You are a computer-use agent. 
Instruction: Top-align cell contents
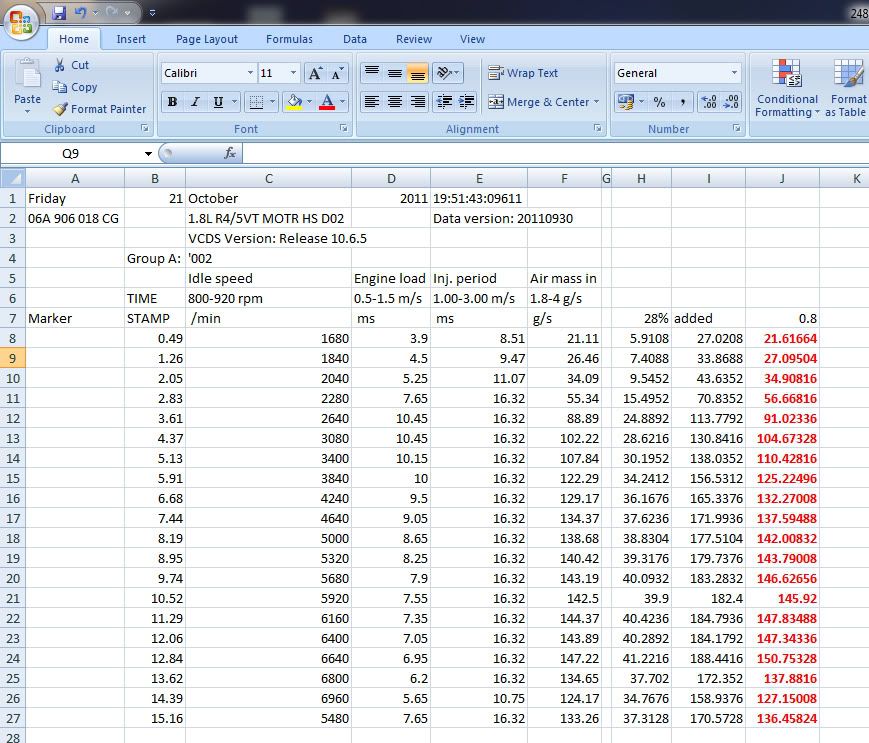pos(372,73)
